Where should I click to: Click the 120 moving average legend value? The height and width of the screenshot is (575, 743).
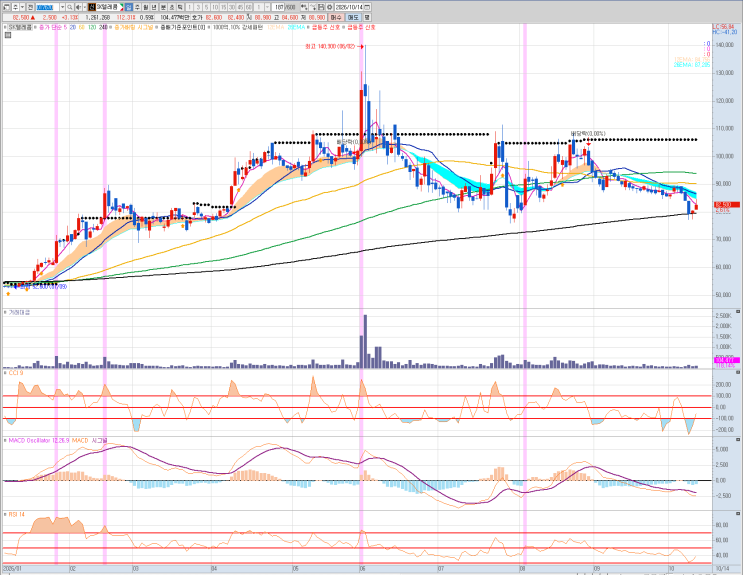point(91,27)
